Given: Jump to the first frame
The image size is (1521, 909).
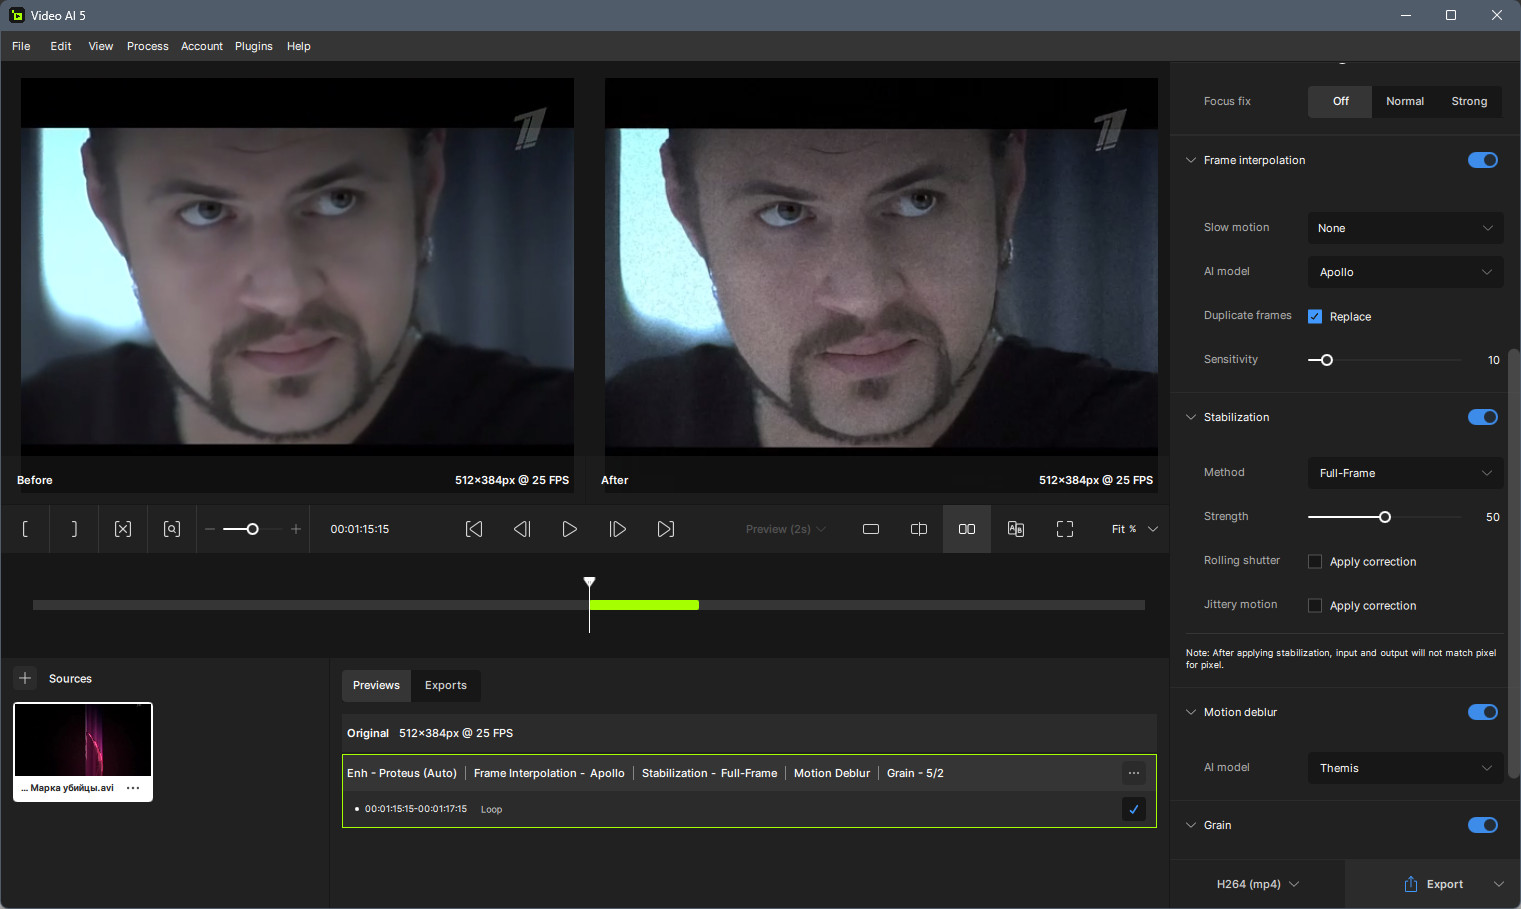Looking at the screenshot, I should 474,529.
